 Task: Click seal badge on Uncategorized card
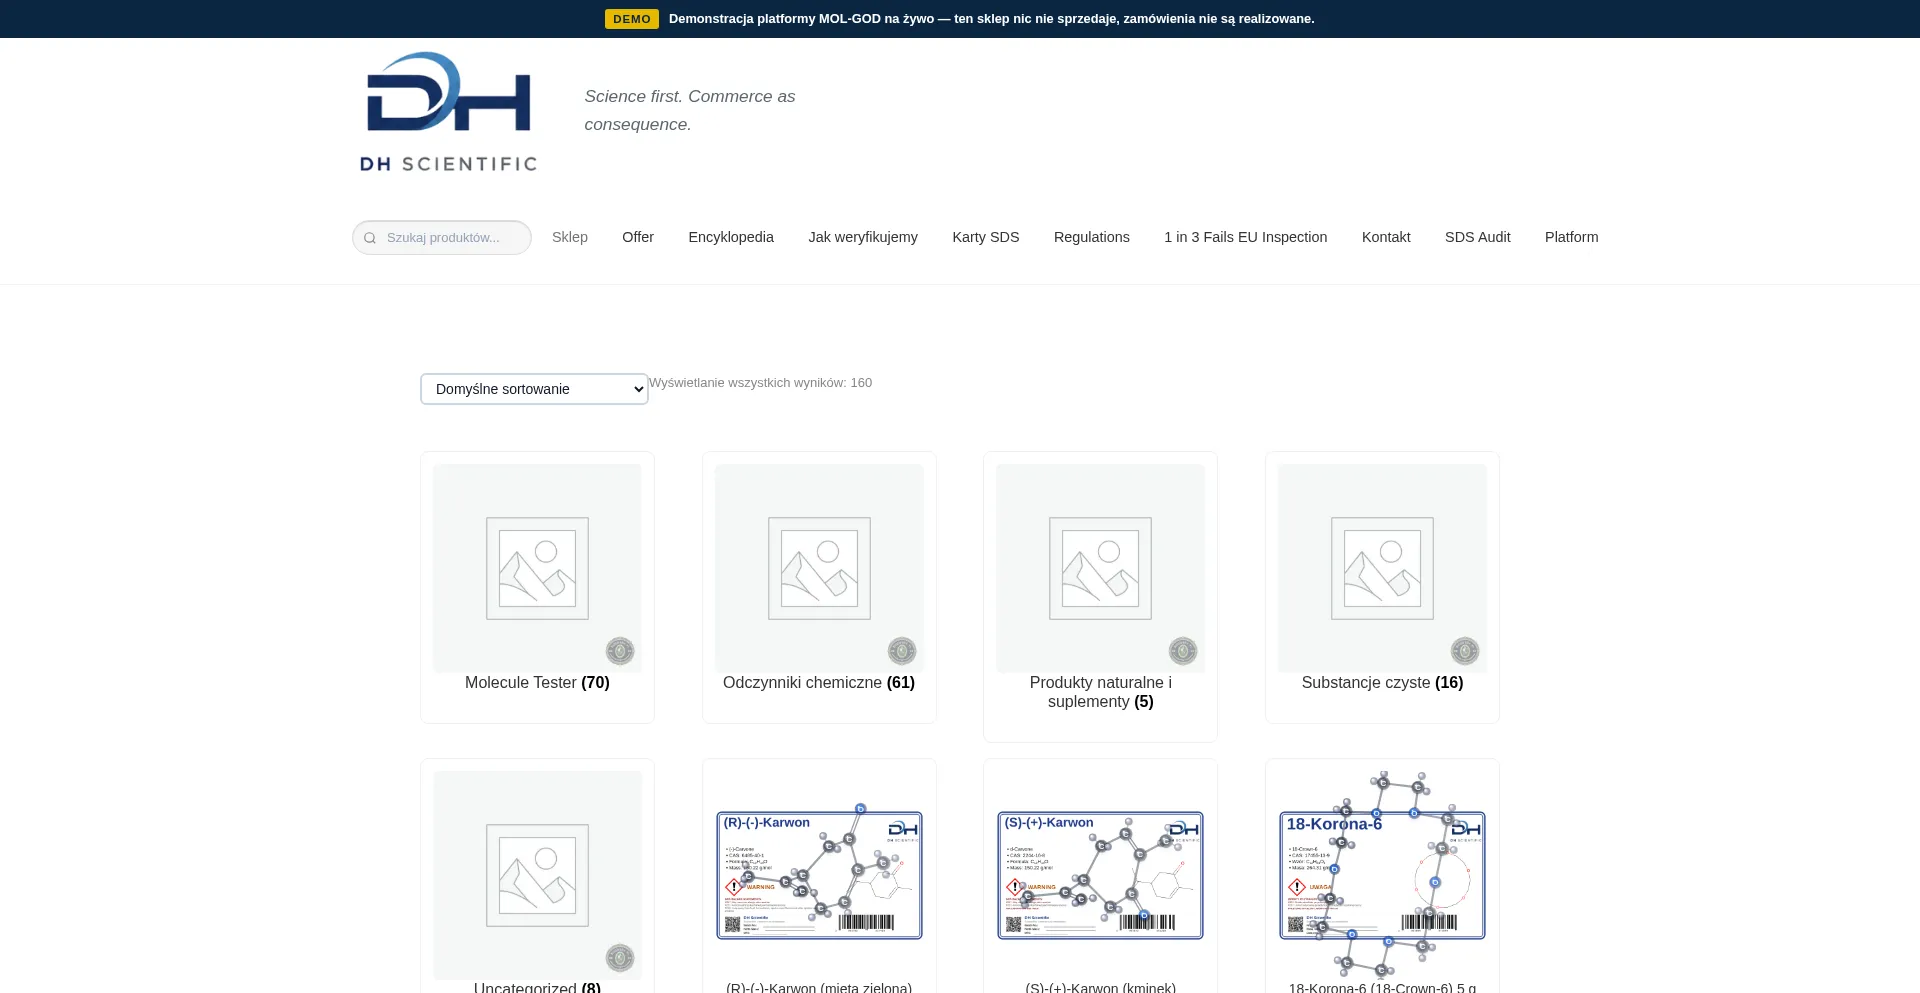click(620, 958)
